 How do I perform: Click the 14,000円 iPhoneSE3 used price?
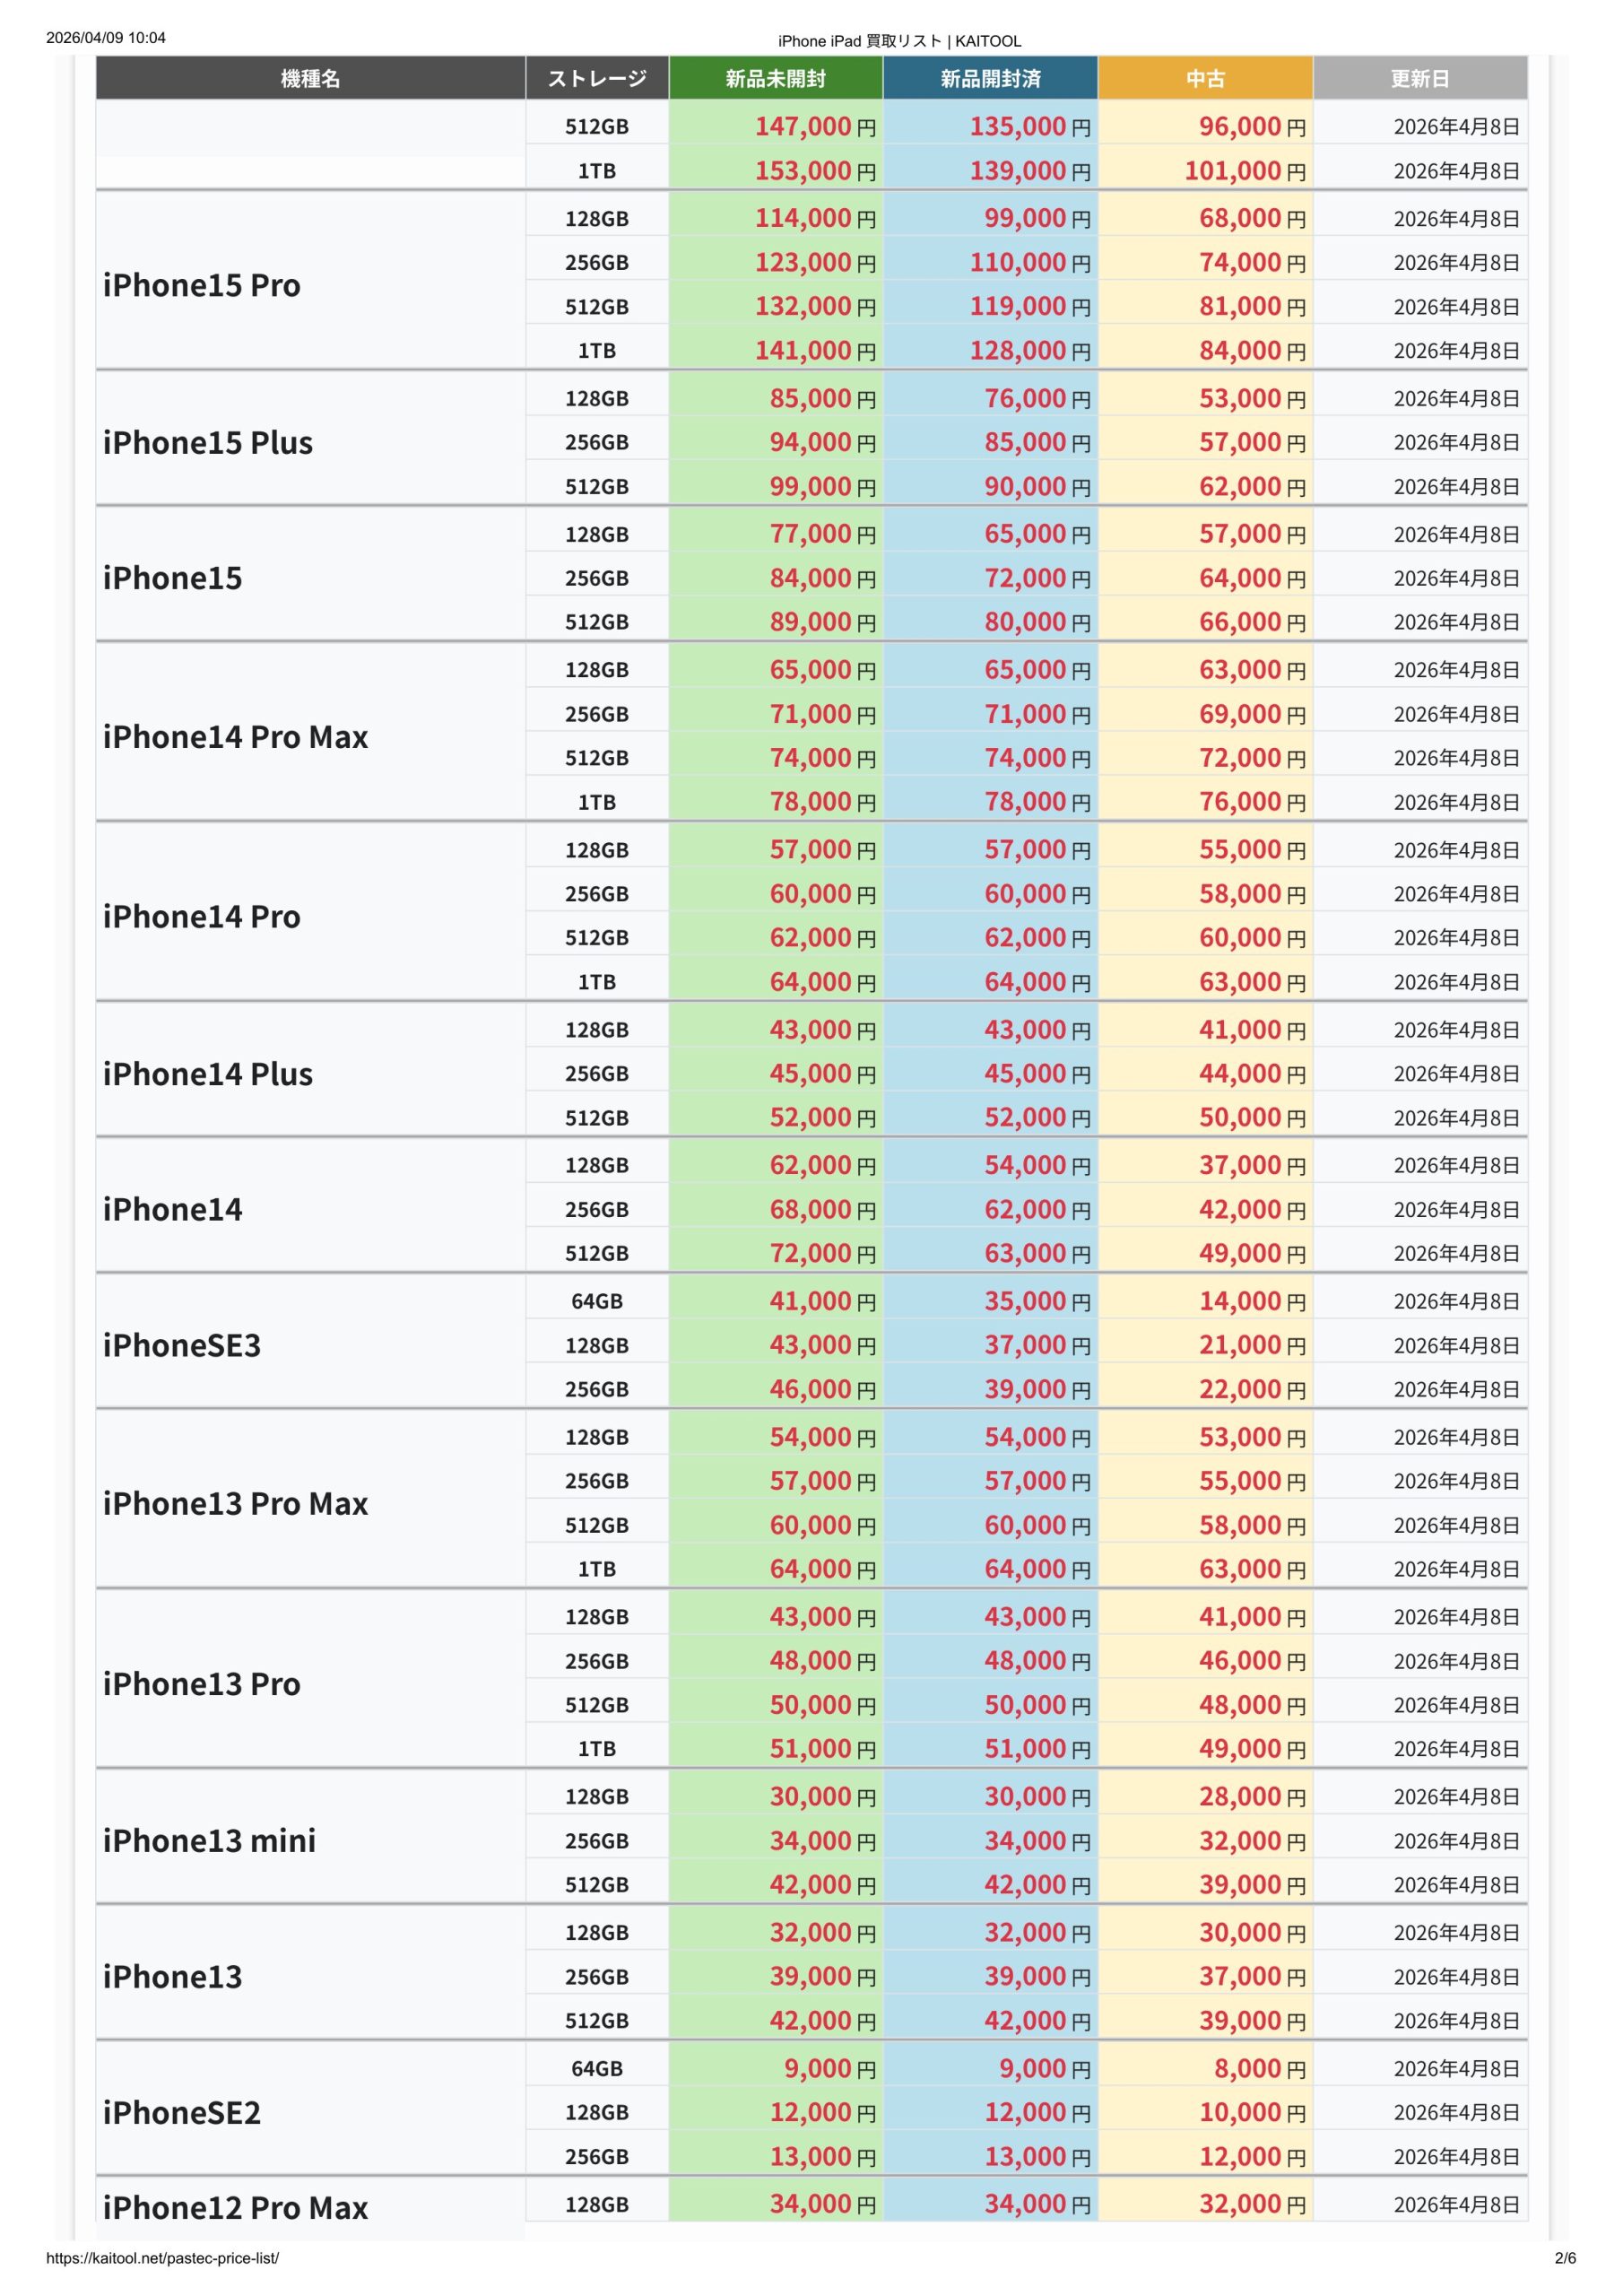coord(1252,1301)
